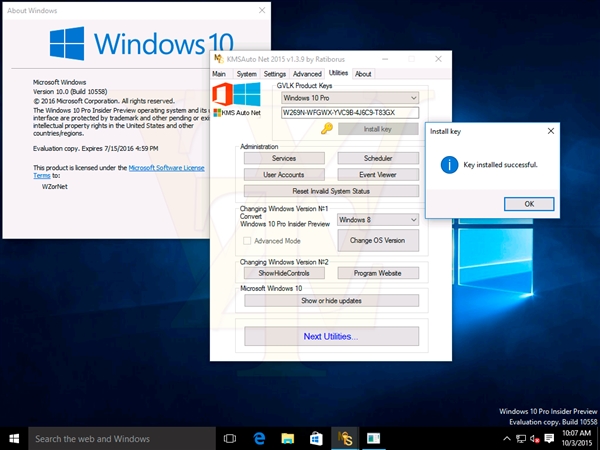Click the golden key icon
This screenshot has width=600, height=450.
(x=327, y=129)
